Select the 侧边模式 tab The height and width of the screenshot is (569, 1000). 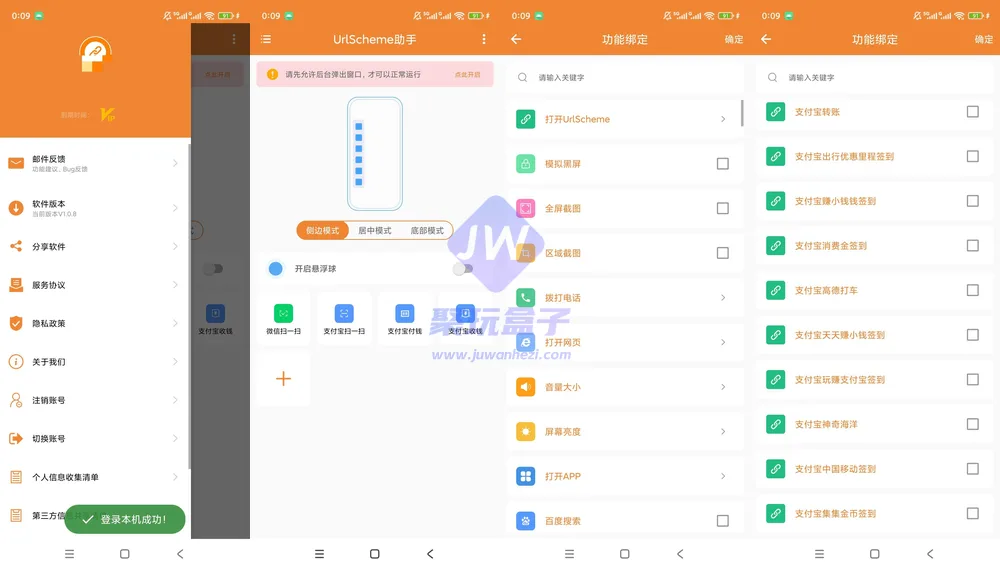[x=323, y=230]
